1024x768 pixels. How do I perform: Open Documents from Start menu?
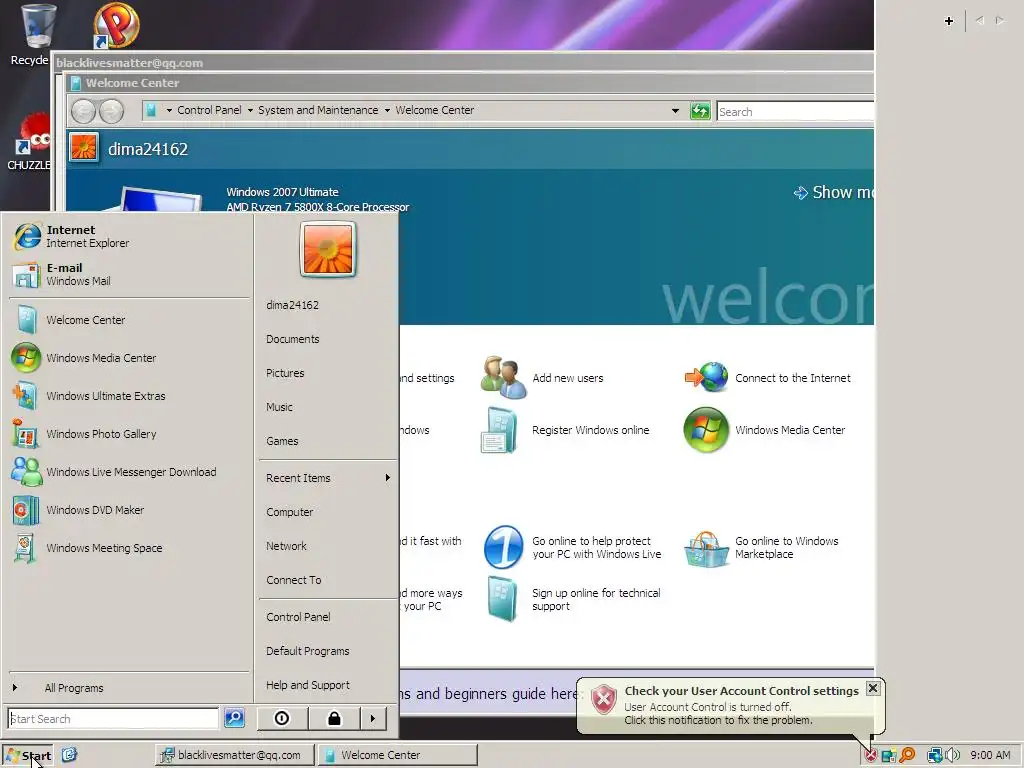click(293, 339)
